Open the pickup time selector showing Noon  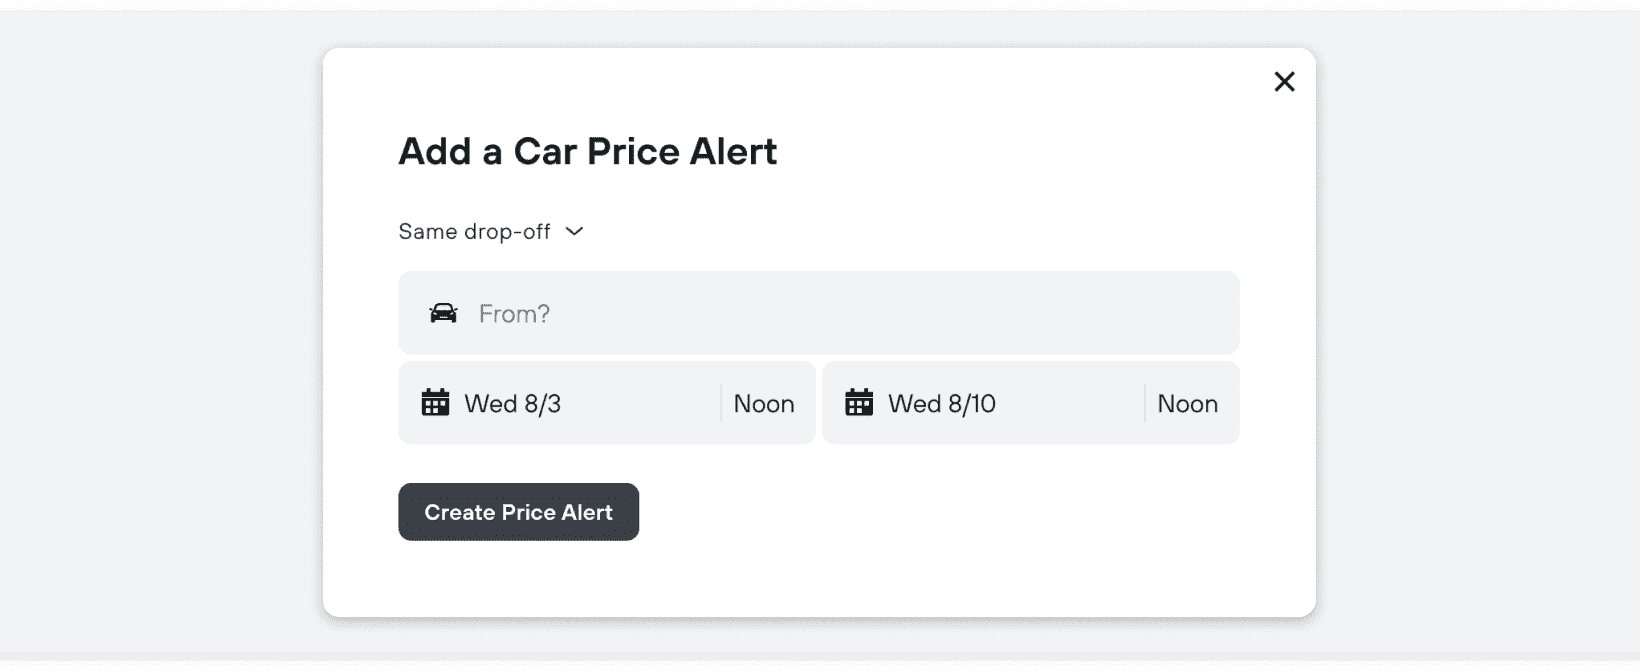click(764, 403)
